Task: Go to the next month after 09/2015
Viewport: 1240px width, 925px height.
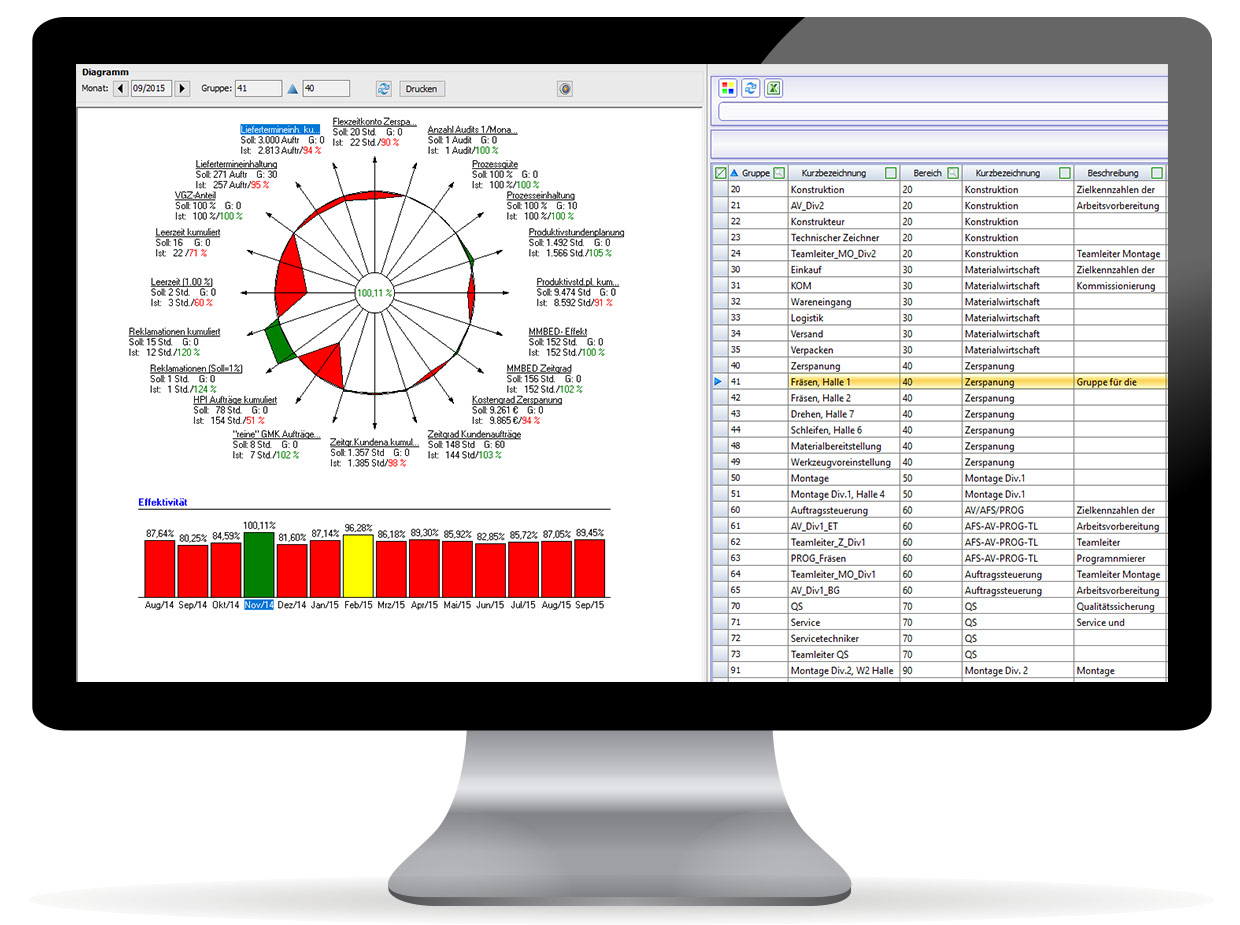Action: [182, 89]
